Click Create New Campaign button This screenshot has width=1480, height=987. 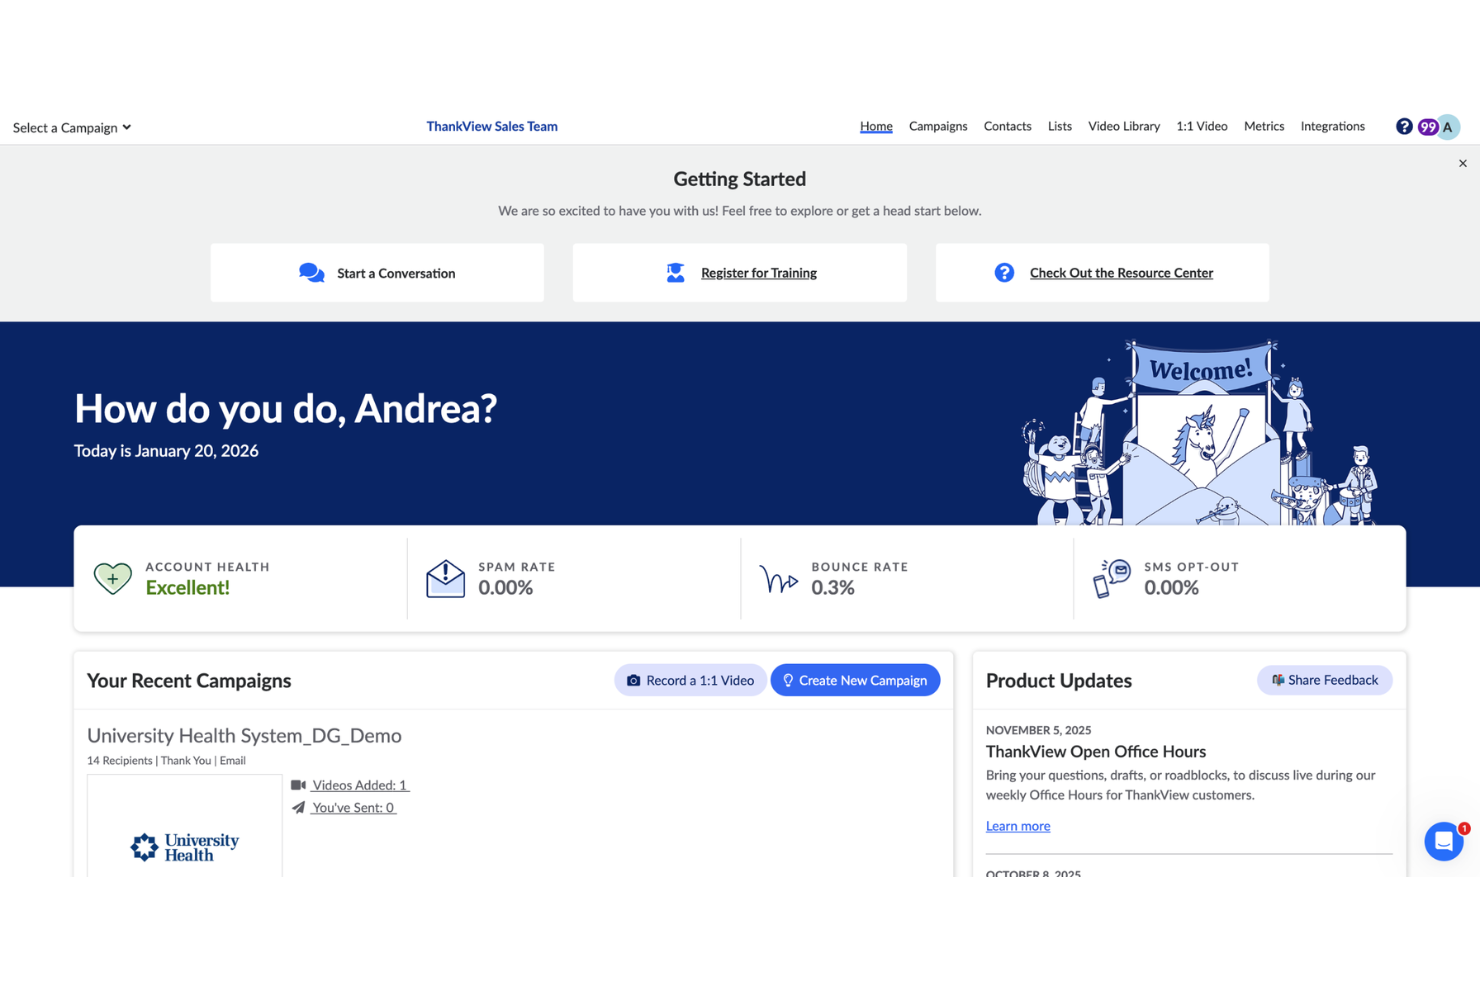pos(855,680)
